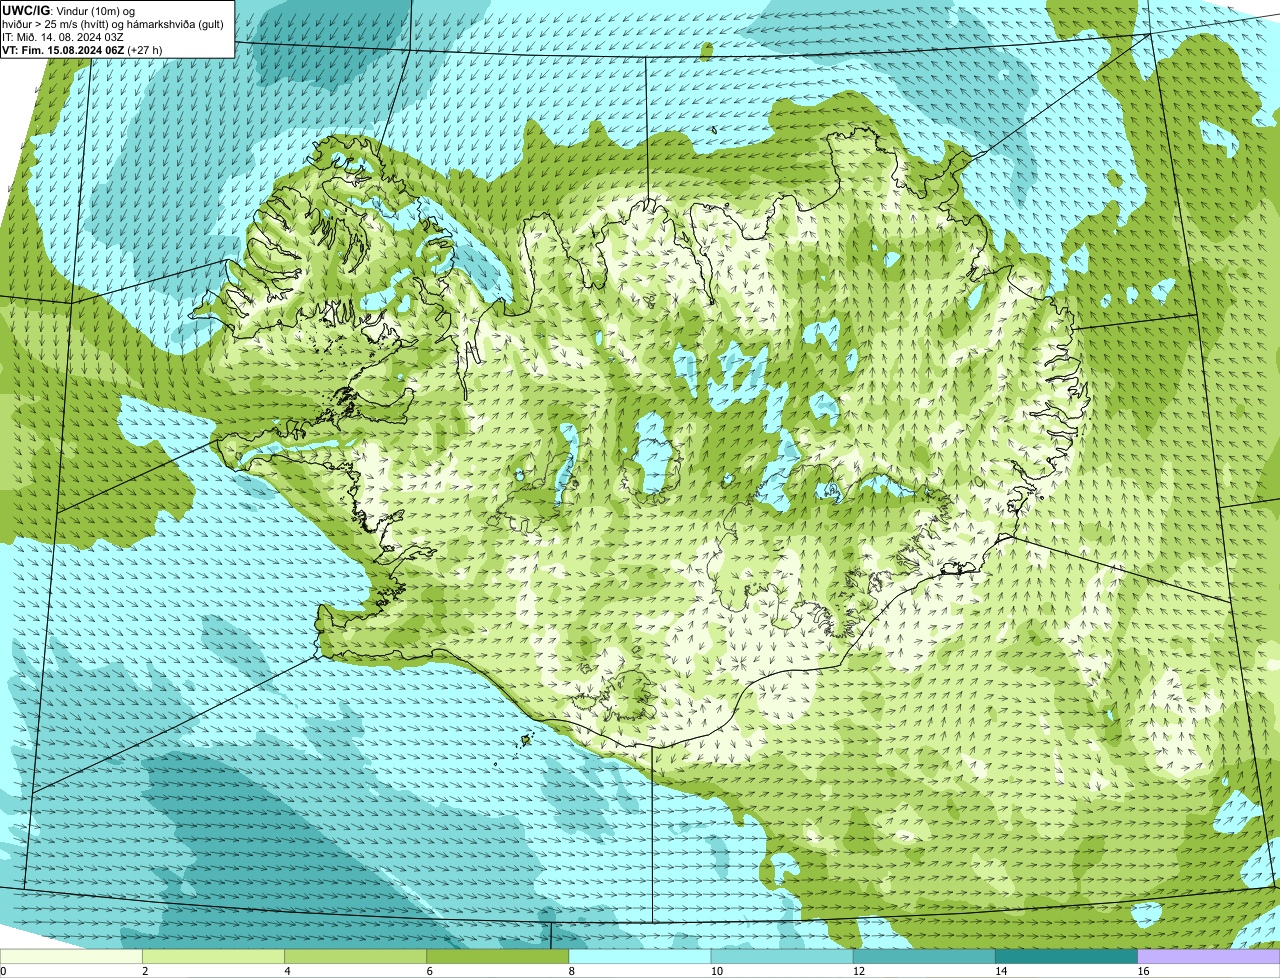Click the 10–12 legend color segment
1280x978 pixels.
pyautogui.click(x=782, y=956)
